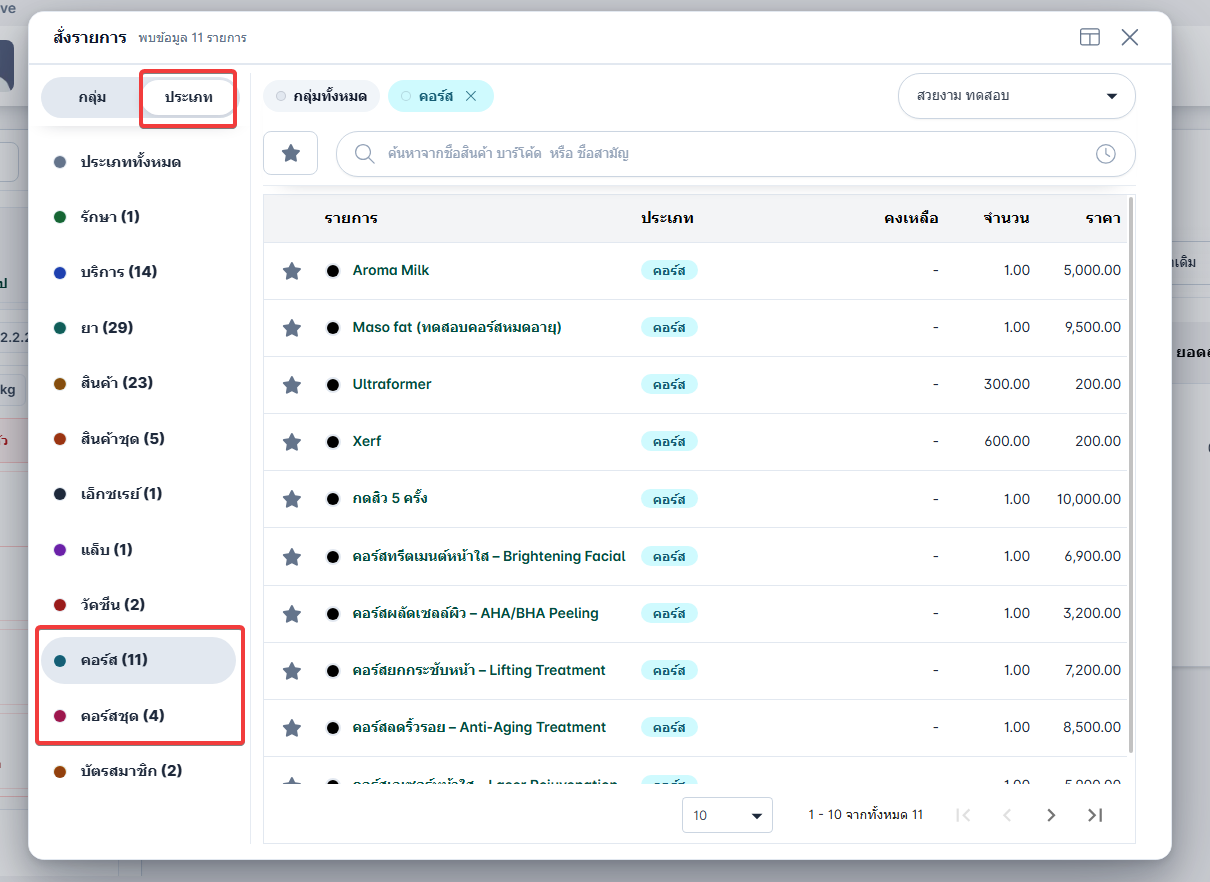Jump to last page arrow
The image size is (1210, 882).
(x=1095, y=815)
